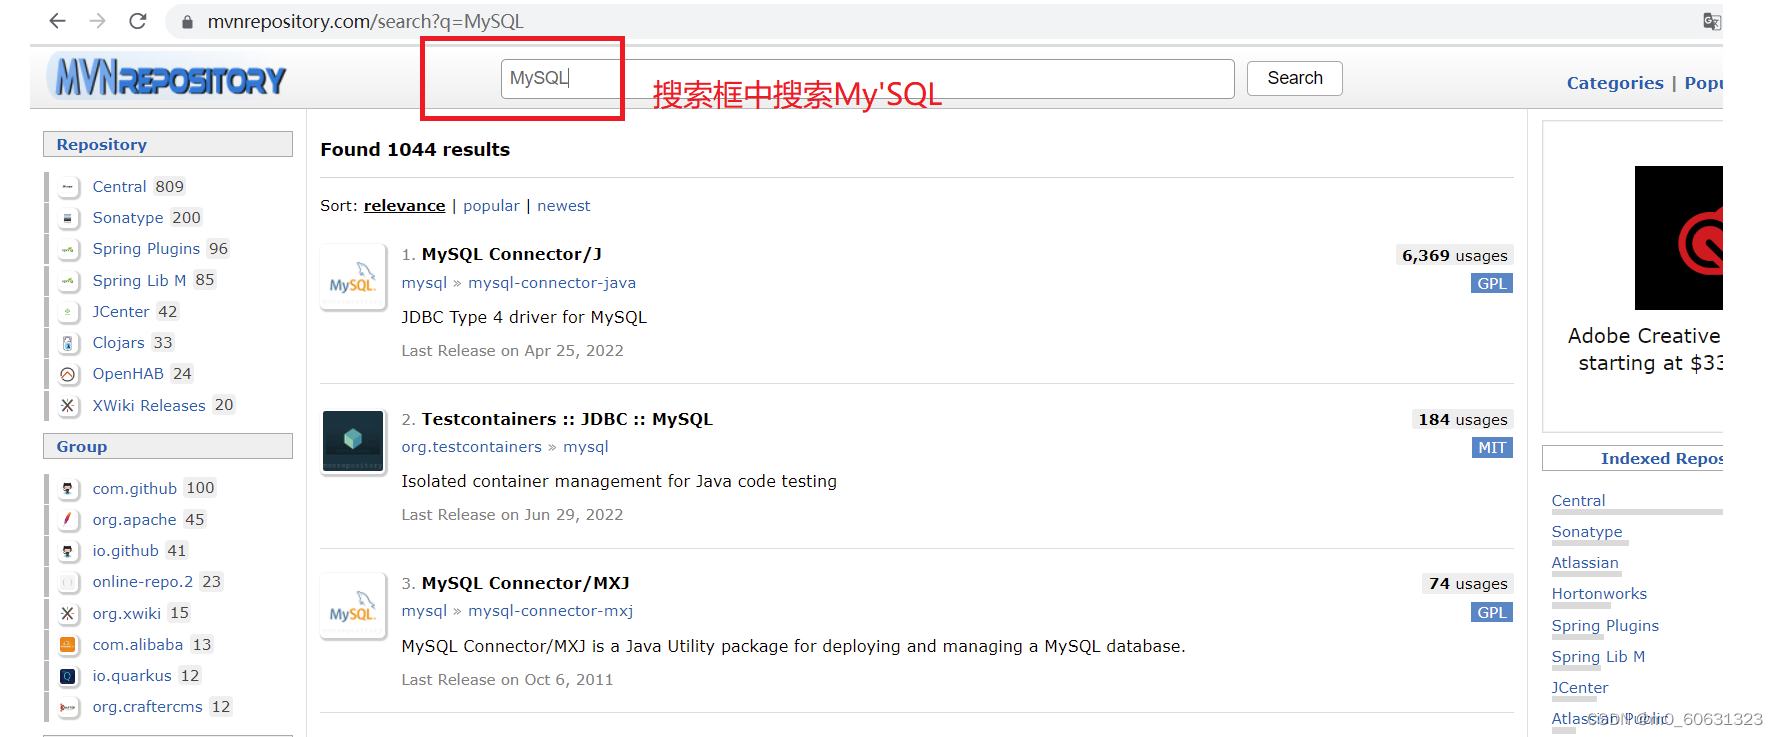Click the Sonatype repository icon
This screenshot has width=1778, height=737.
[x=68, y=218]
